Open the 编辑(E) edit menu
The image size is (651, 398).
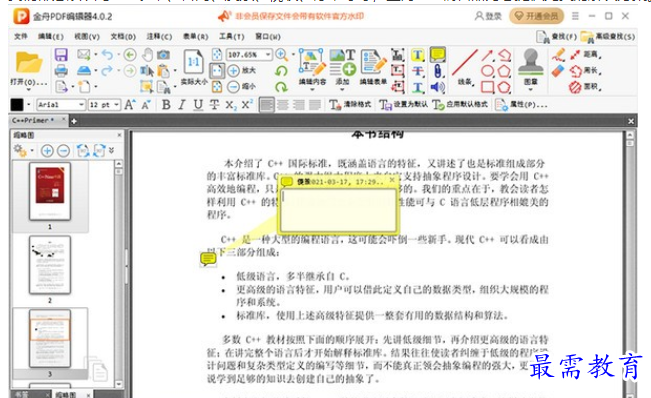click(51, 37)
